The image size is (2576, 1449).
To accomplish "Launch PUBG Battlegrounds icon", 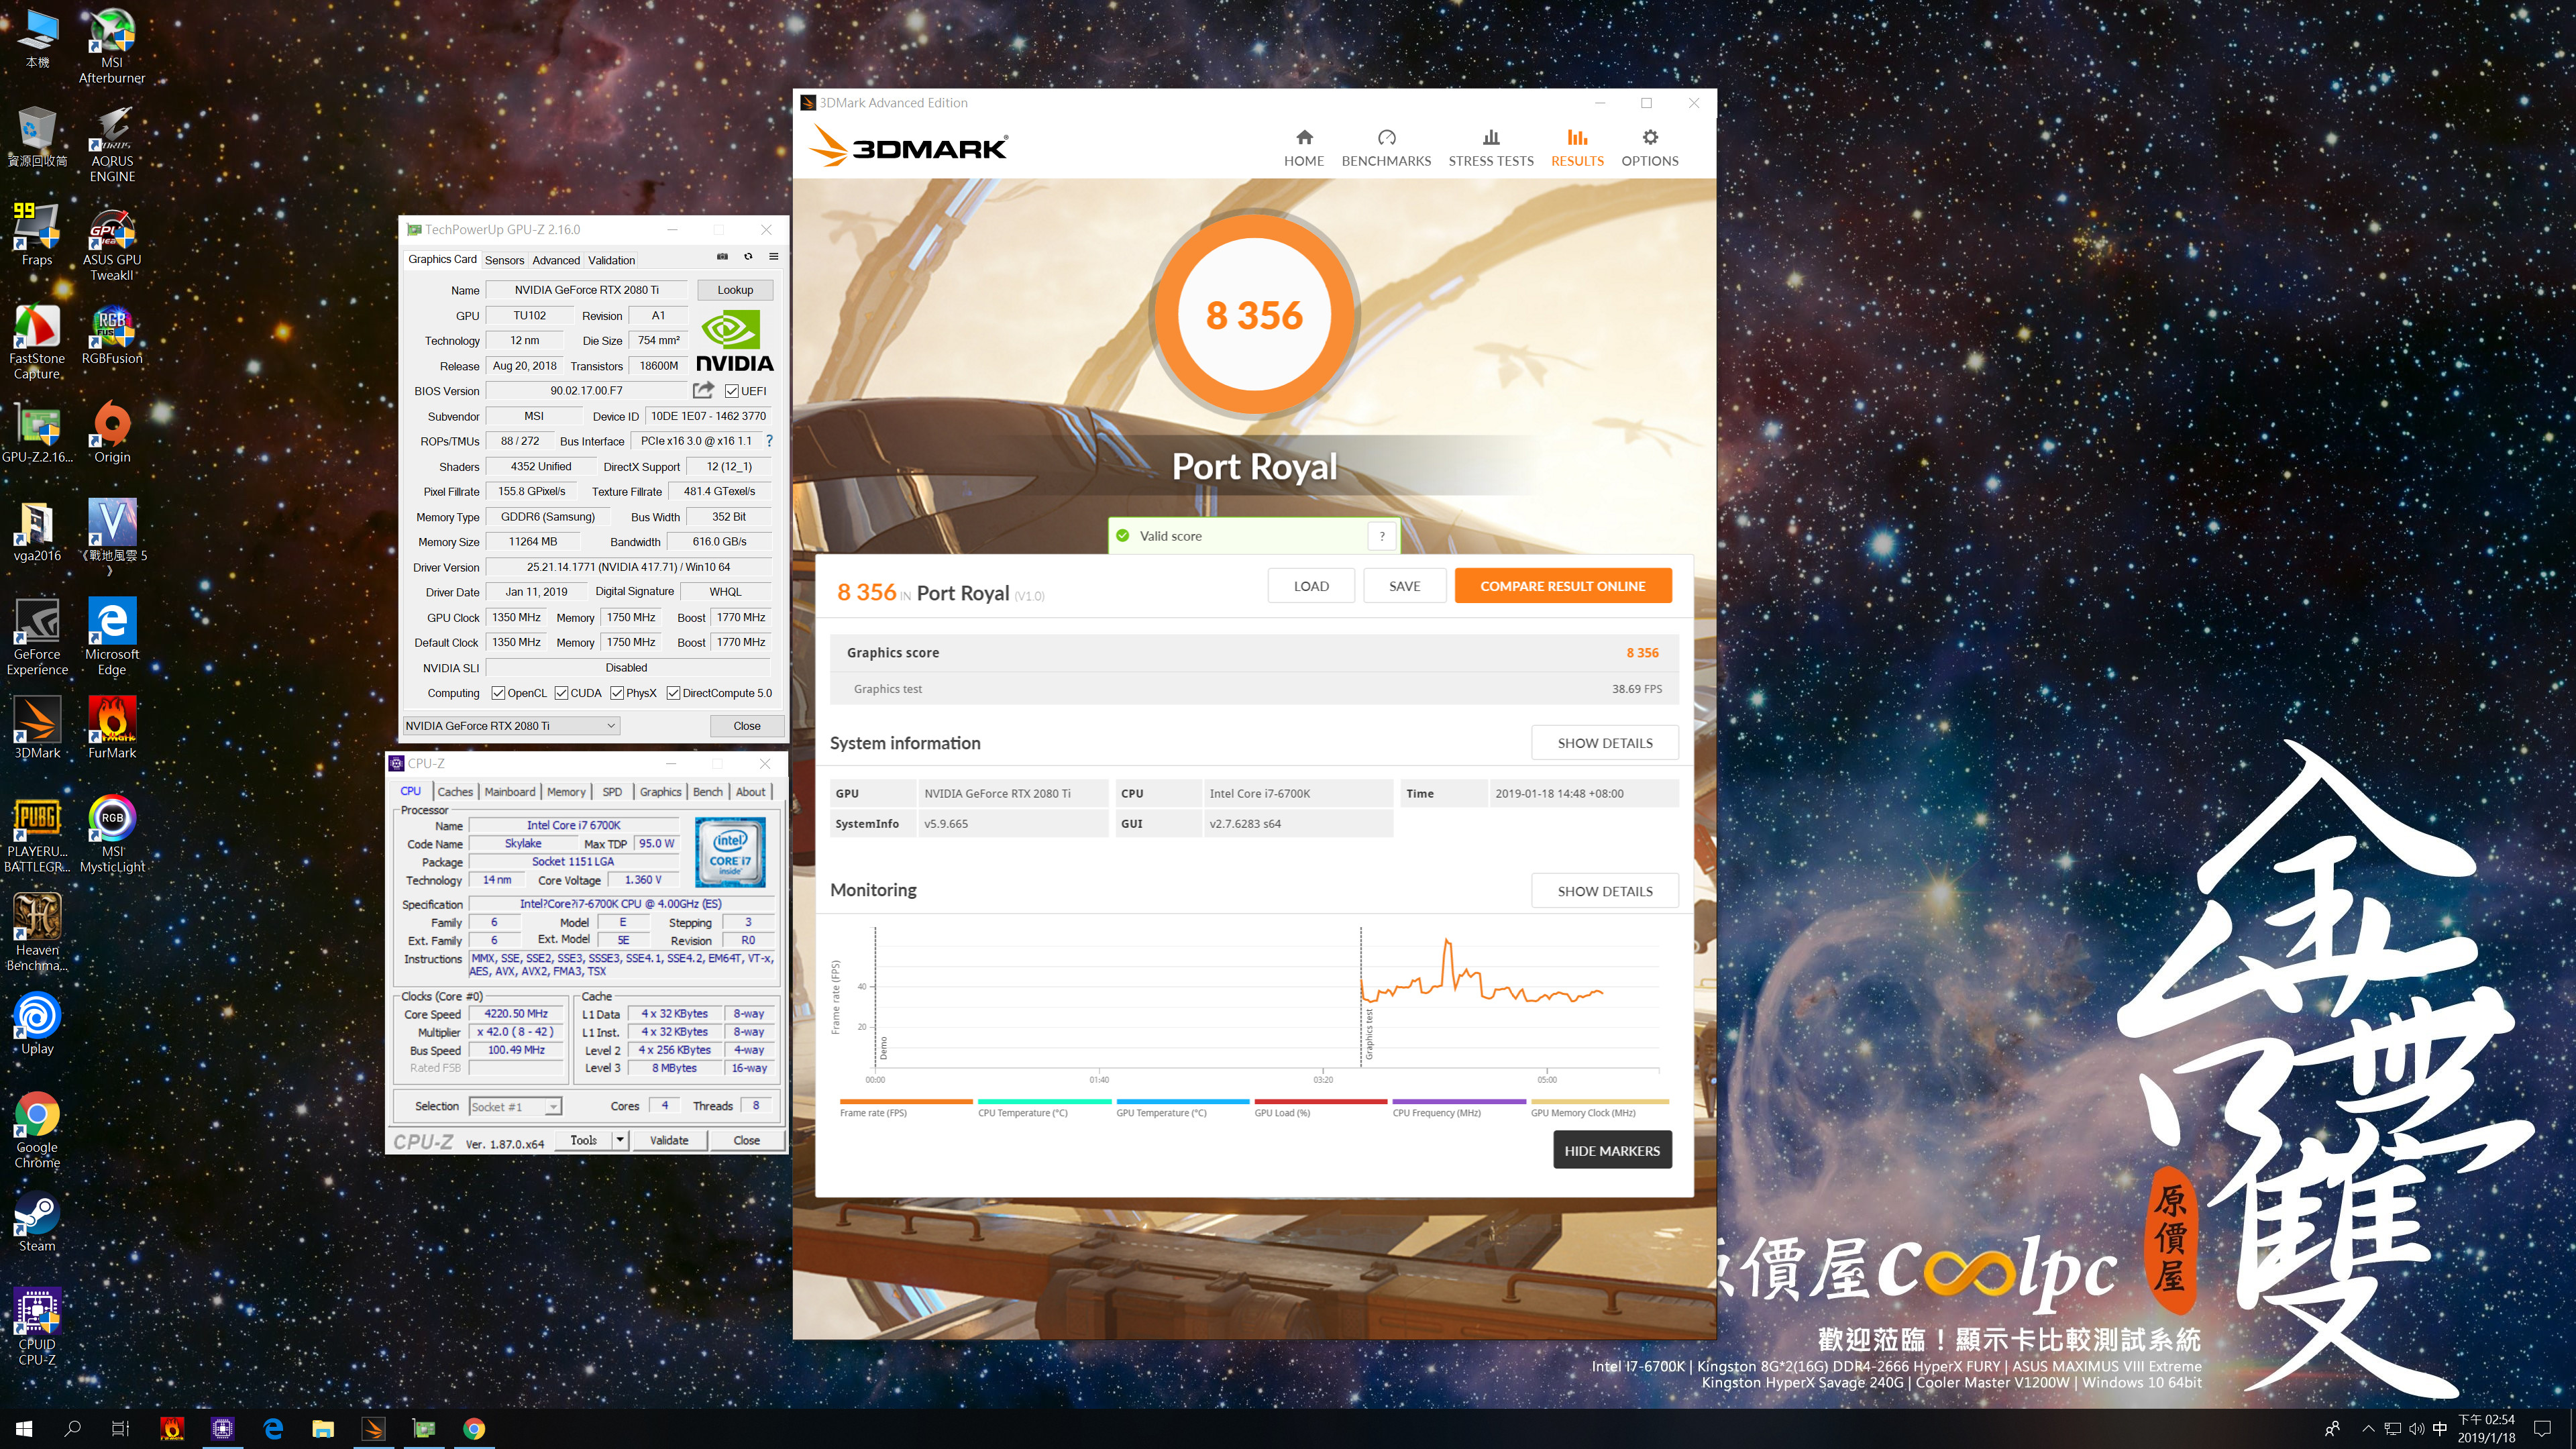I will coord(37,835).
